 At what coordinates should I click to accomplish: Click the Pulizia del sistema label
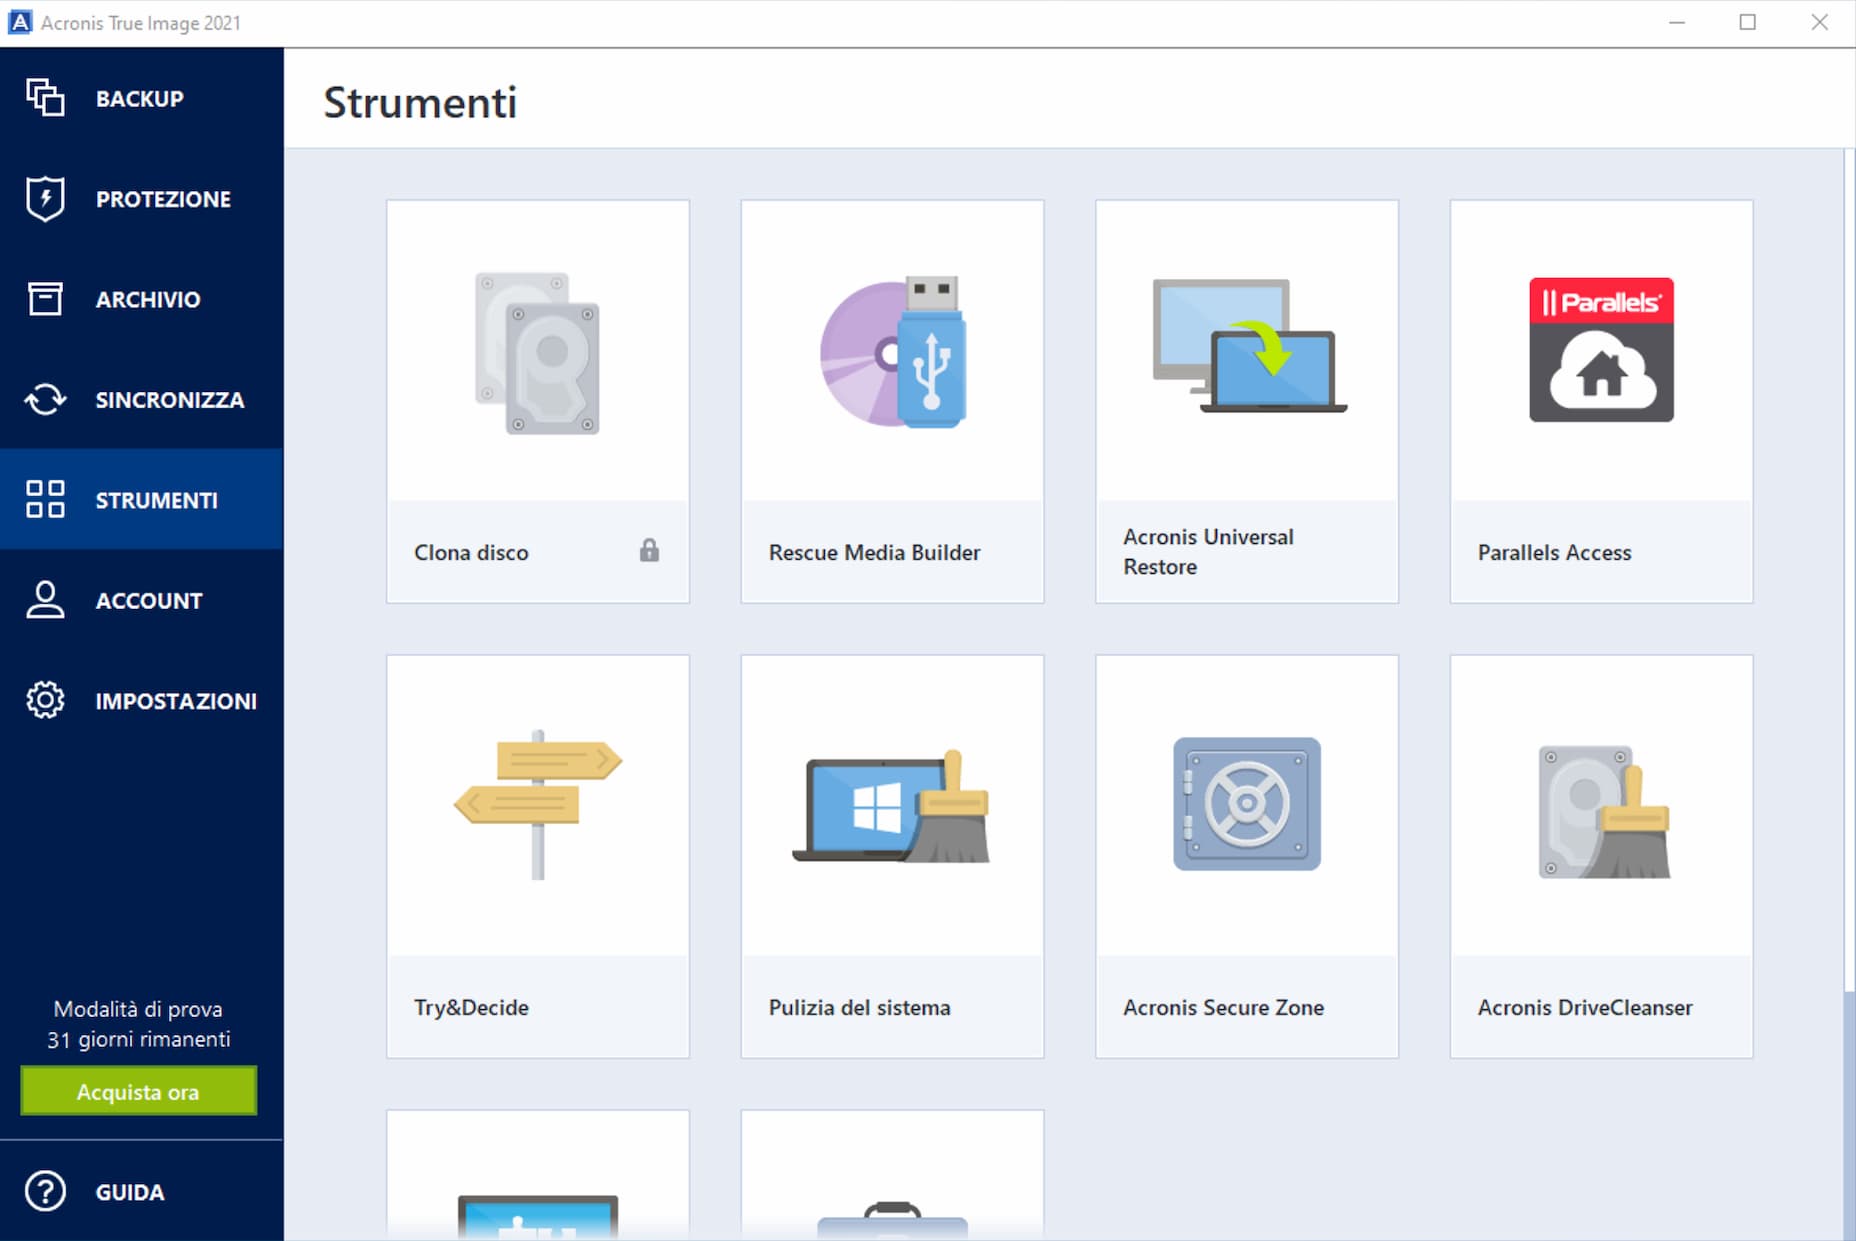point(859,1007)
